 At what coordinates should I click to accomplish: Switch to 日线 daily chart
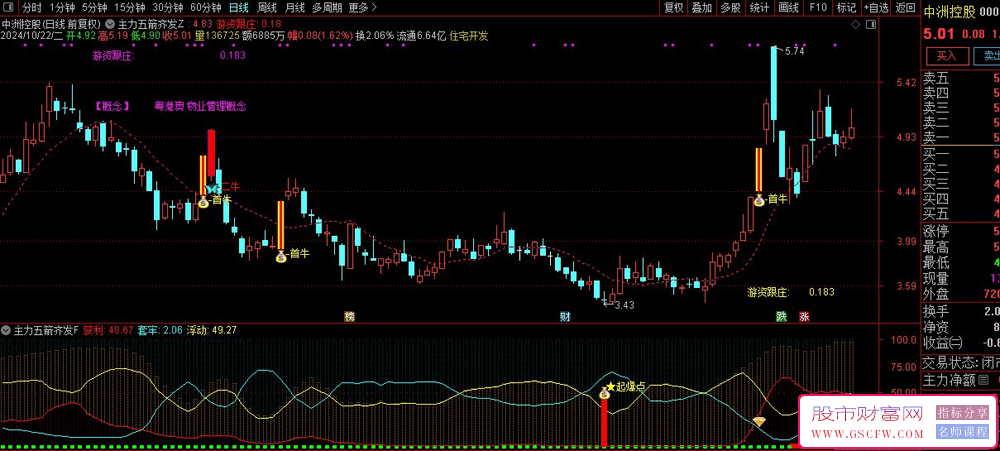coord(239,8)
